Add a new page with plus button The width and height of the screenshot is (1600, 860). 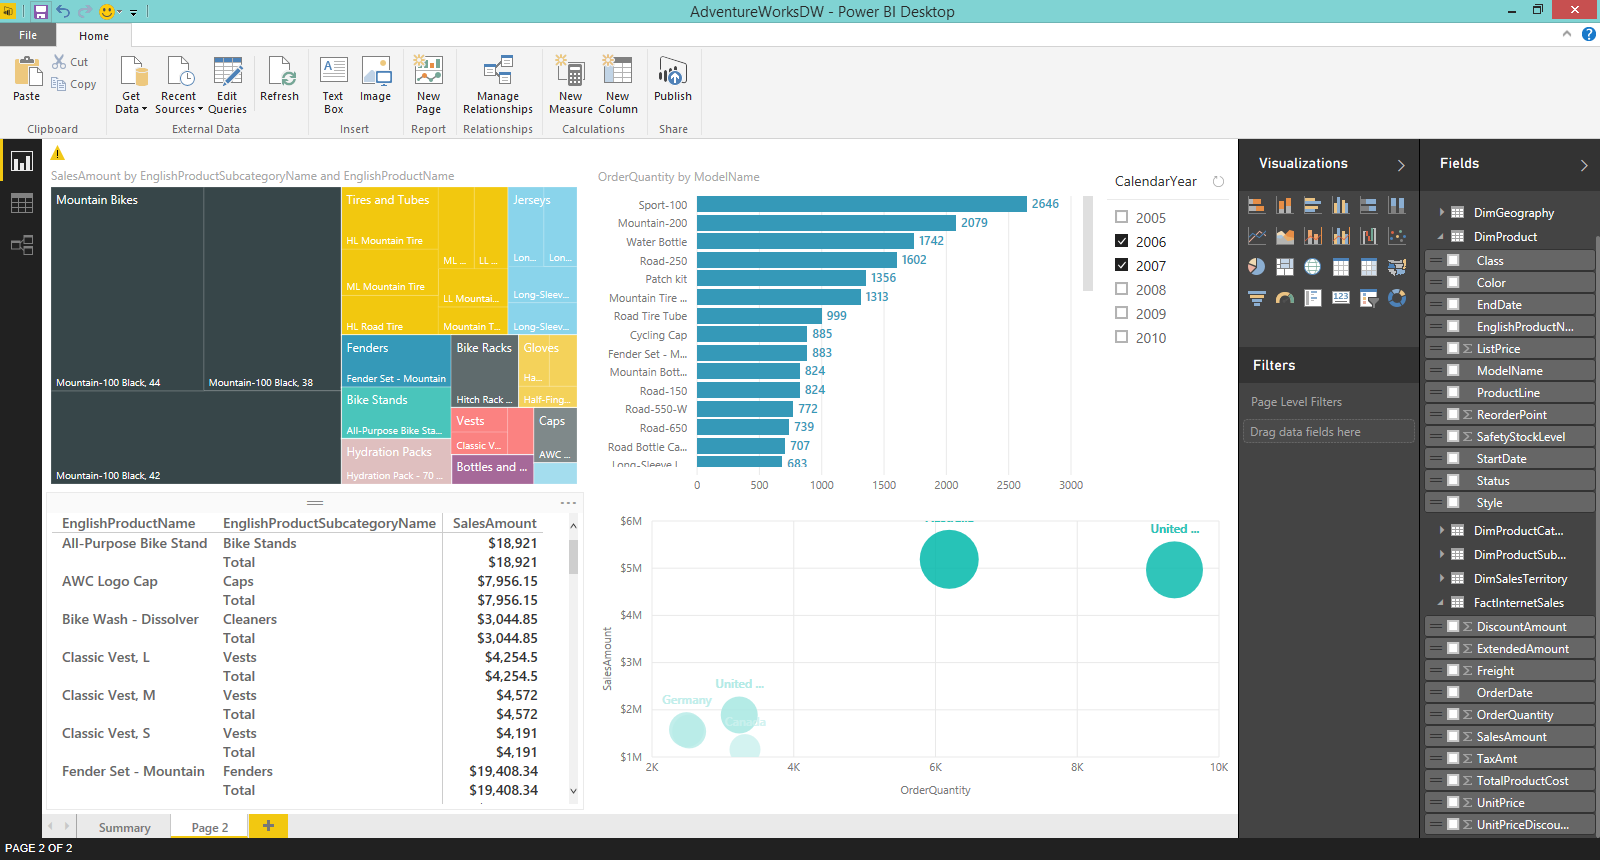click(x=268, y=825)
